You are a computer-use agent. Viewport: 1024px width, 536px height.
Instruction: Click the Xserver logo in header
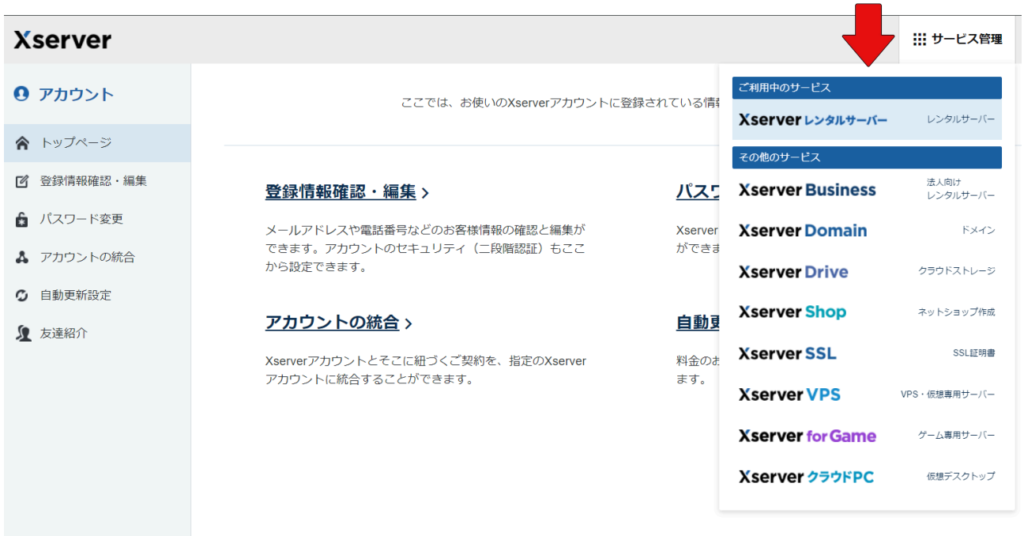62,40
